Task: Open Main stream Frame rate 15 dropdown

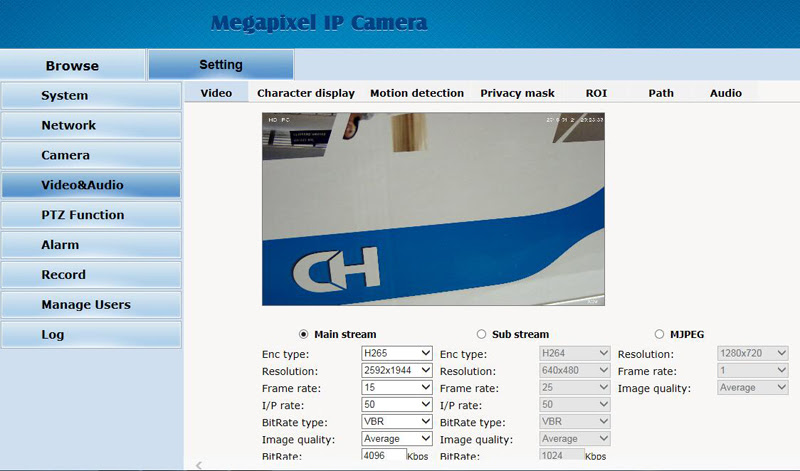Action: pos(396,387)
